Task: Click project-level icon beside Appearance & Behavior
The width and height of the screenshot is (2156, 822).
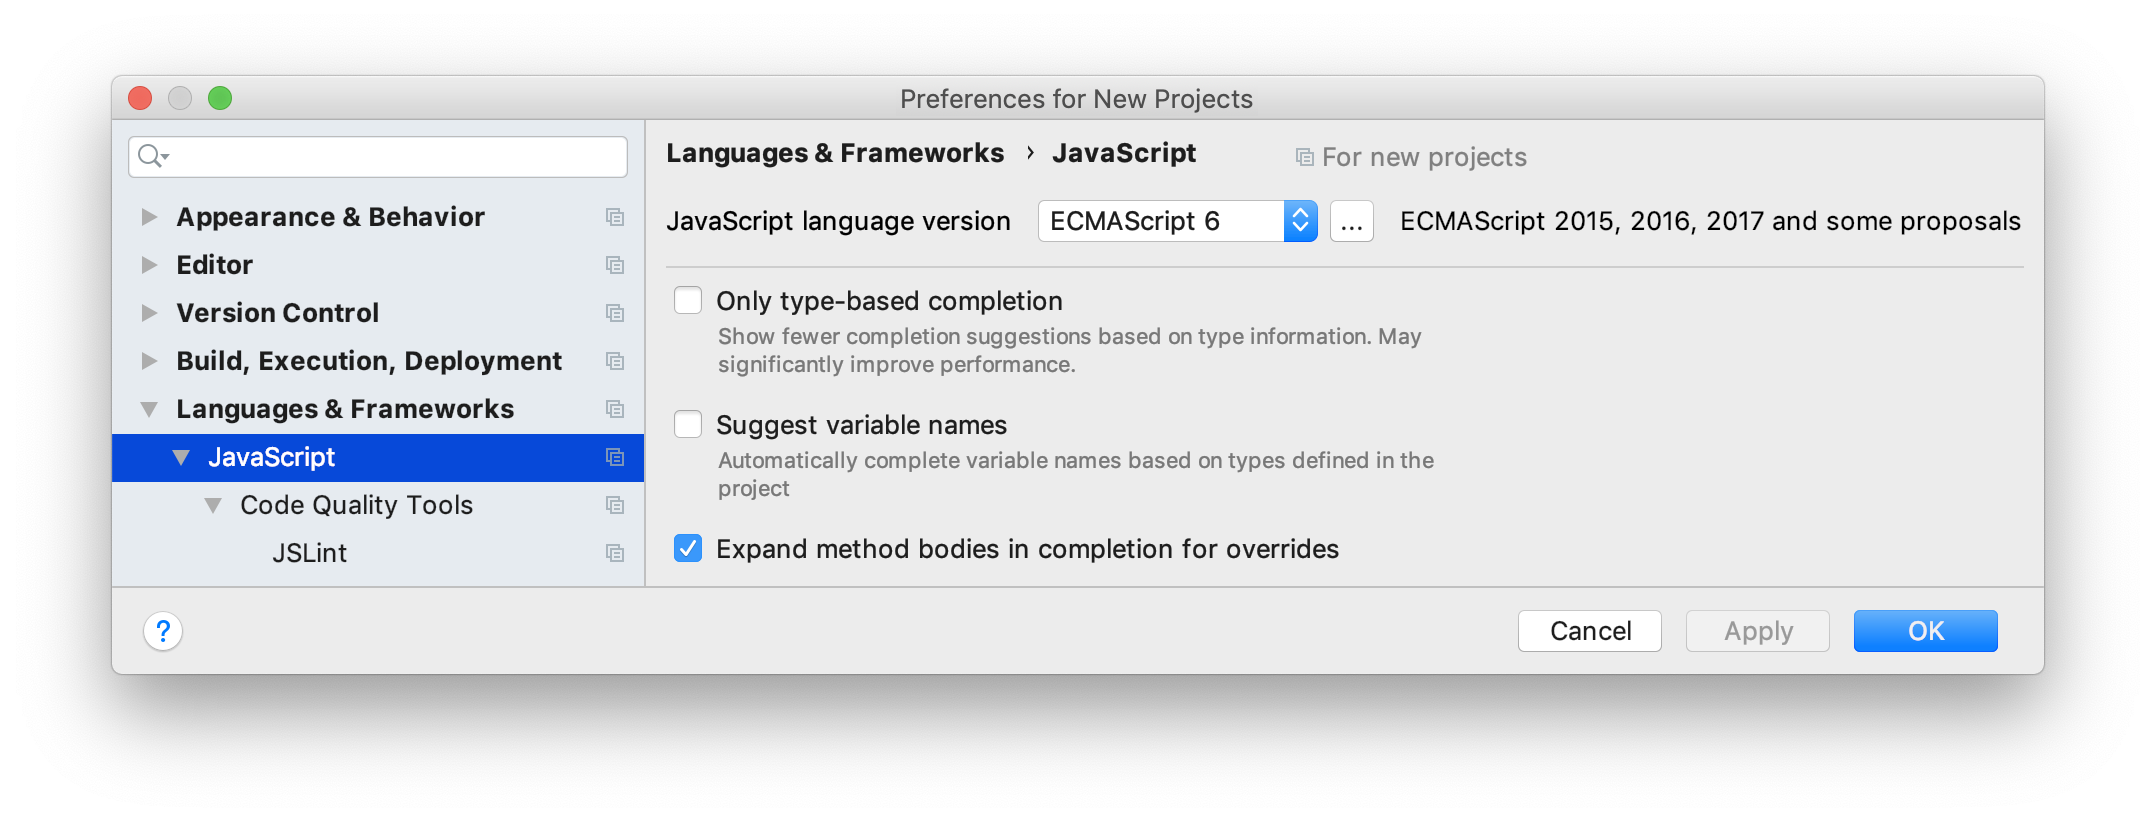Action: pos(615,217)
